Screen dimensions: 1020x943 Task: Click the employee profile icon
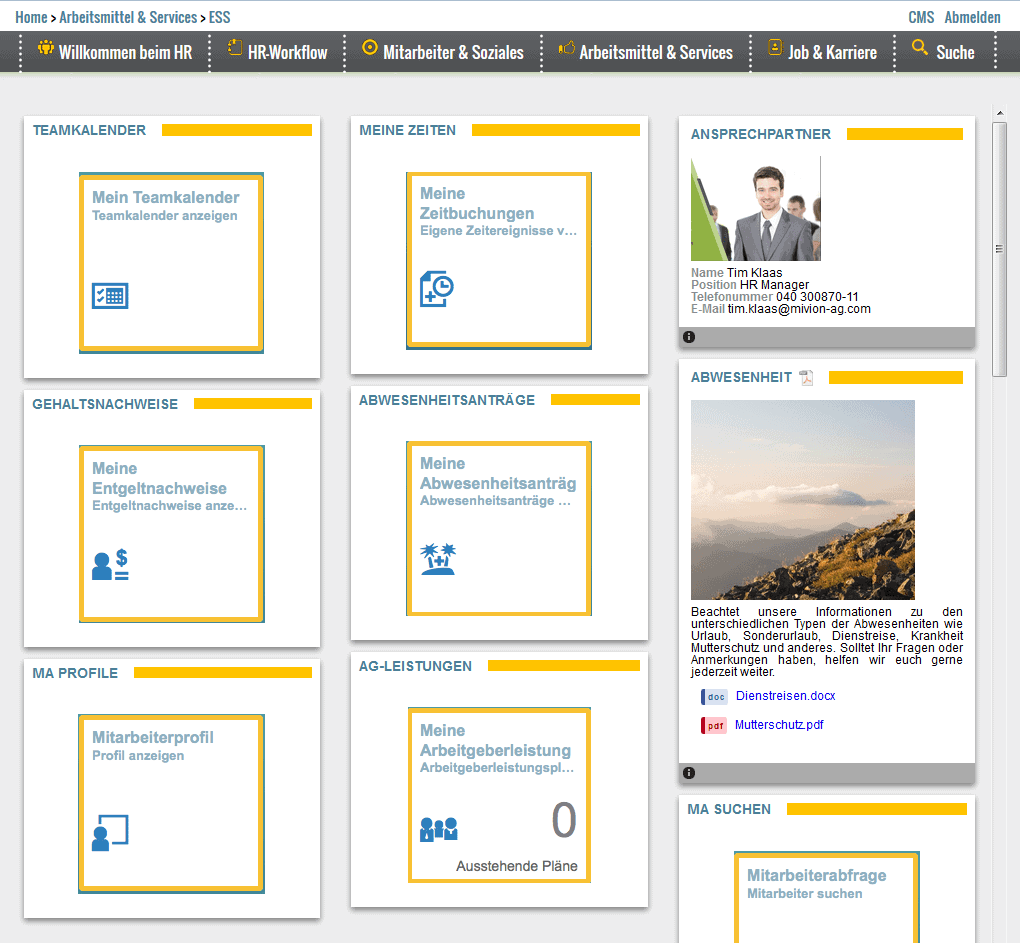(110, 832)
